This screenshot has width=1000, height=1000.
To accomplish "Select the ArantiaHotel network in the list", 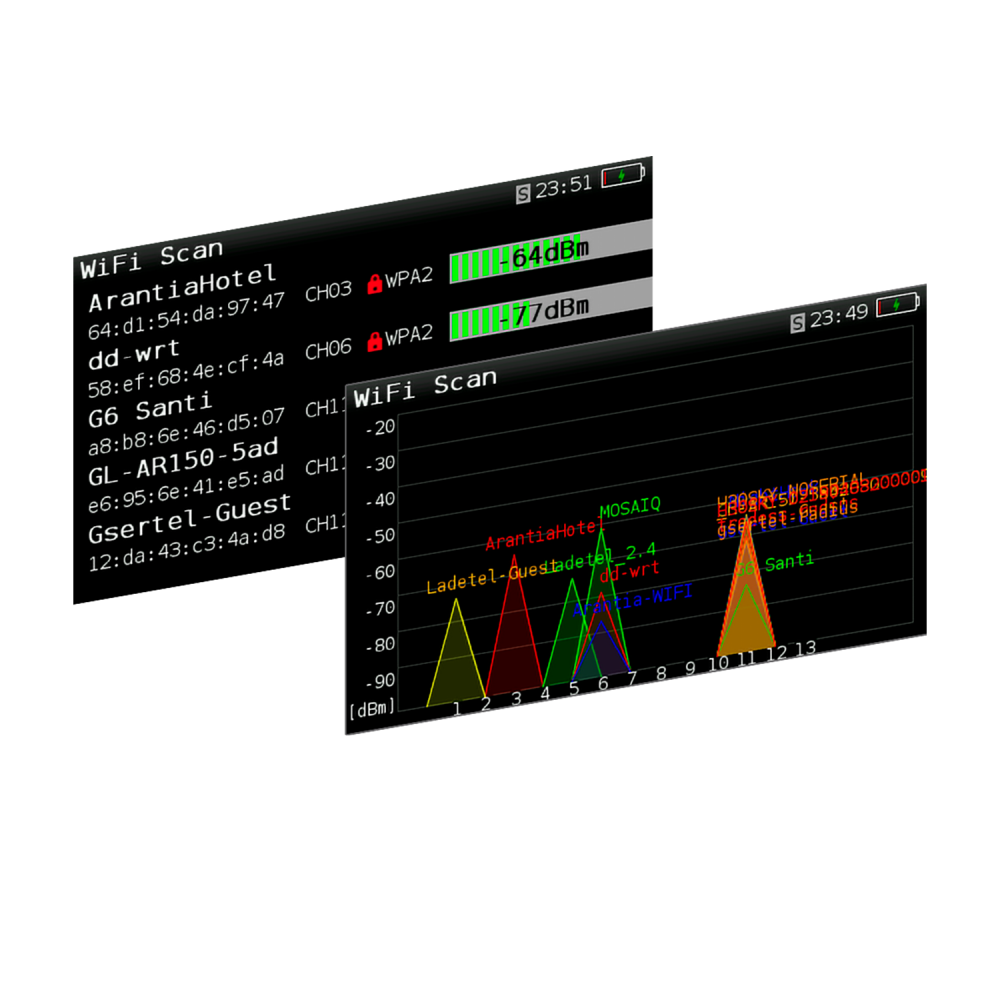I will [182, 288].
